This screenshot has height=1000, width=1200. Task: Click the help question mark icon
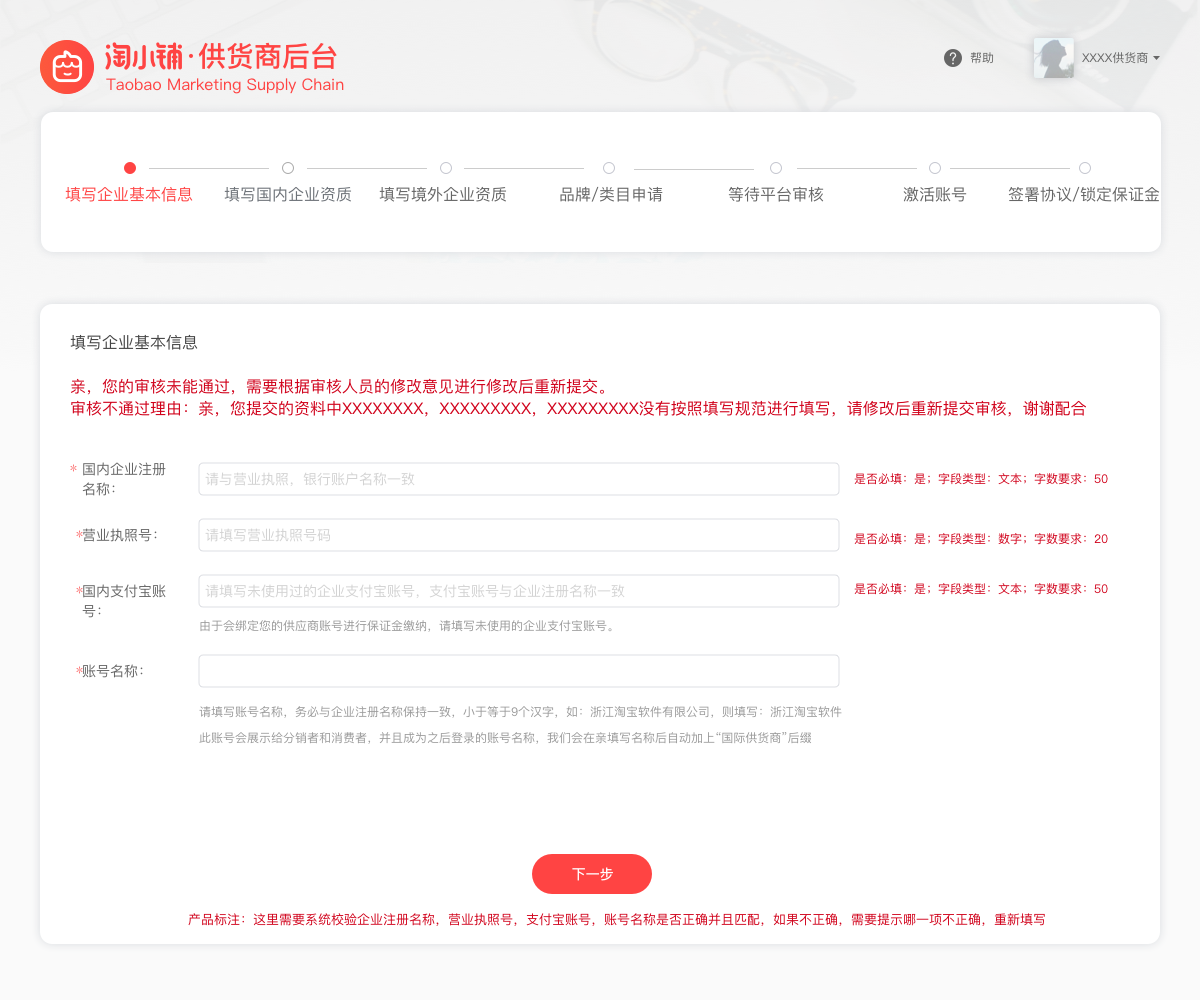point(952,58)
